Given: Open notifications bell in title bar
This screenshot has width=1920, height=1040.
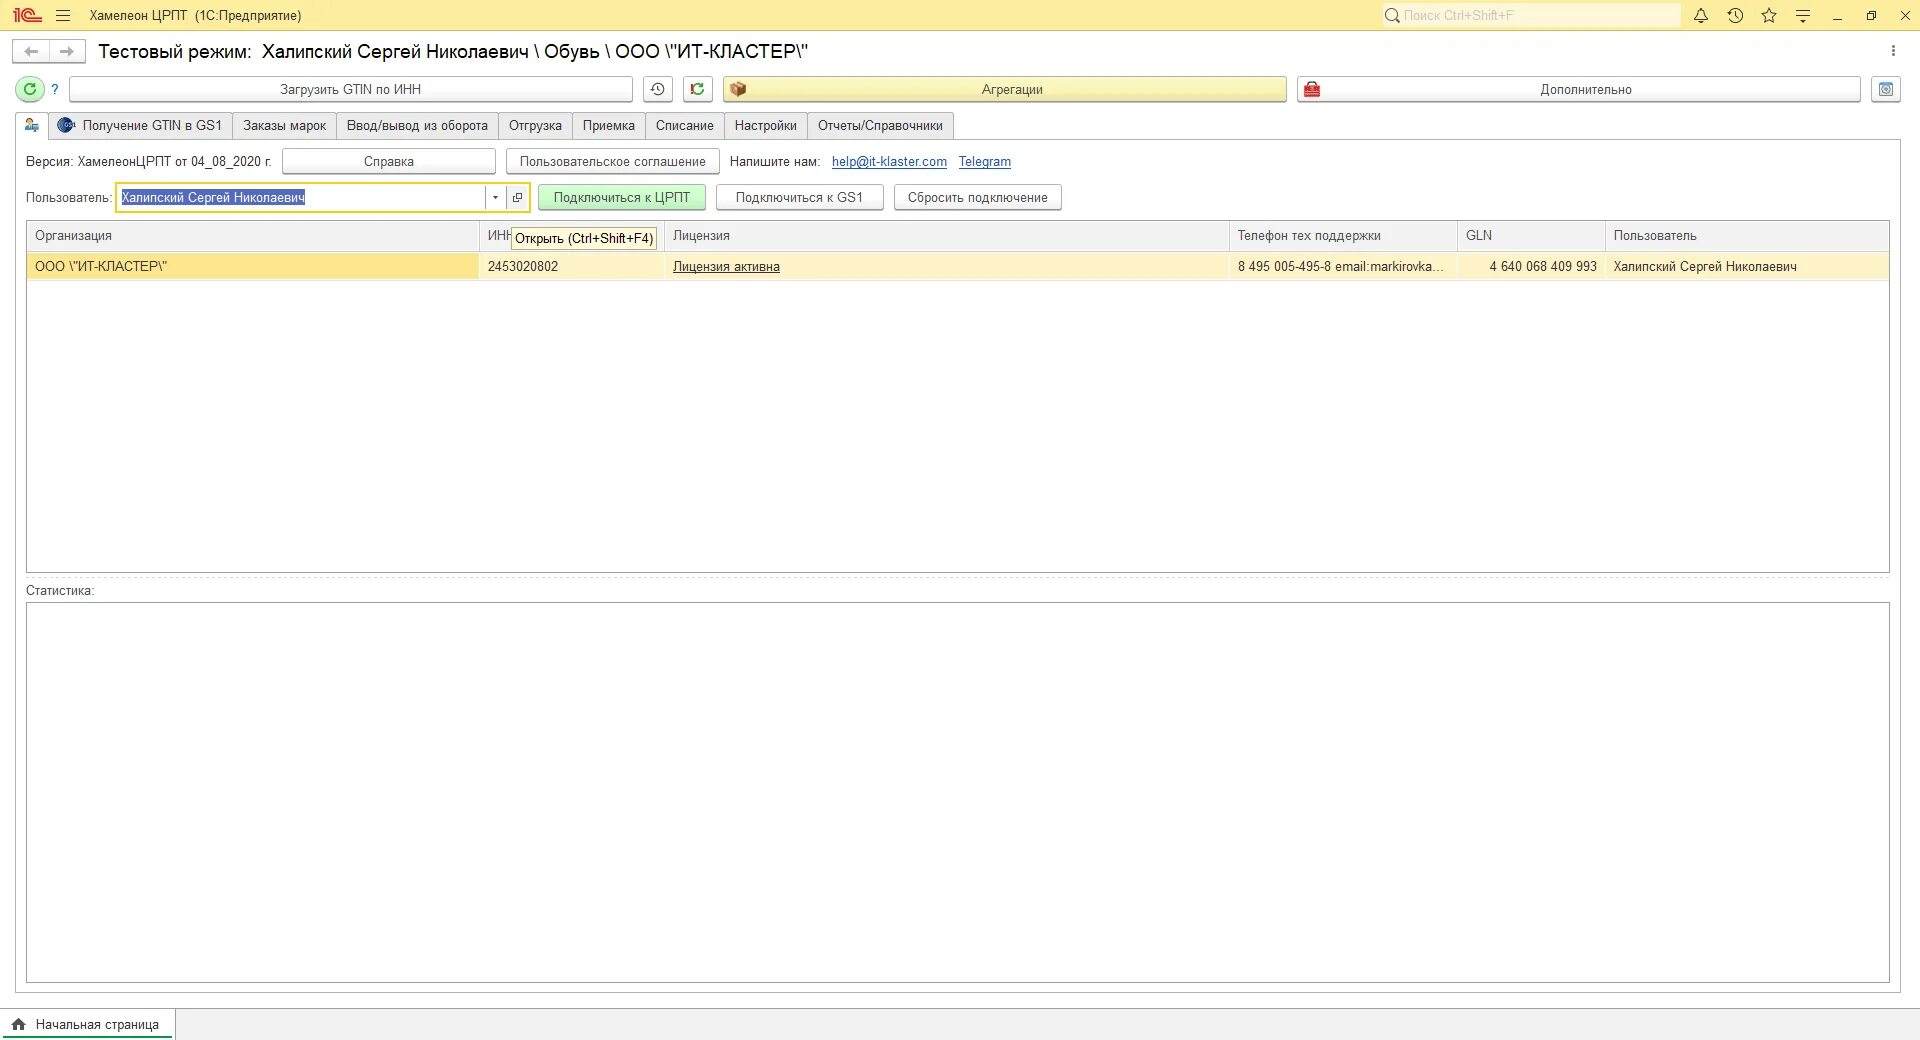Looking at the screenshot, I should (1701, 15).
